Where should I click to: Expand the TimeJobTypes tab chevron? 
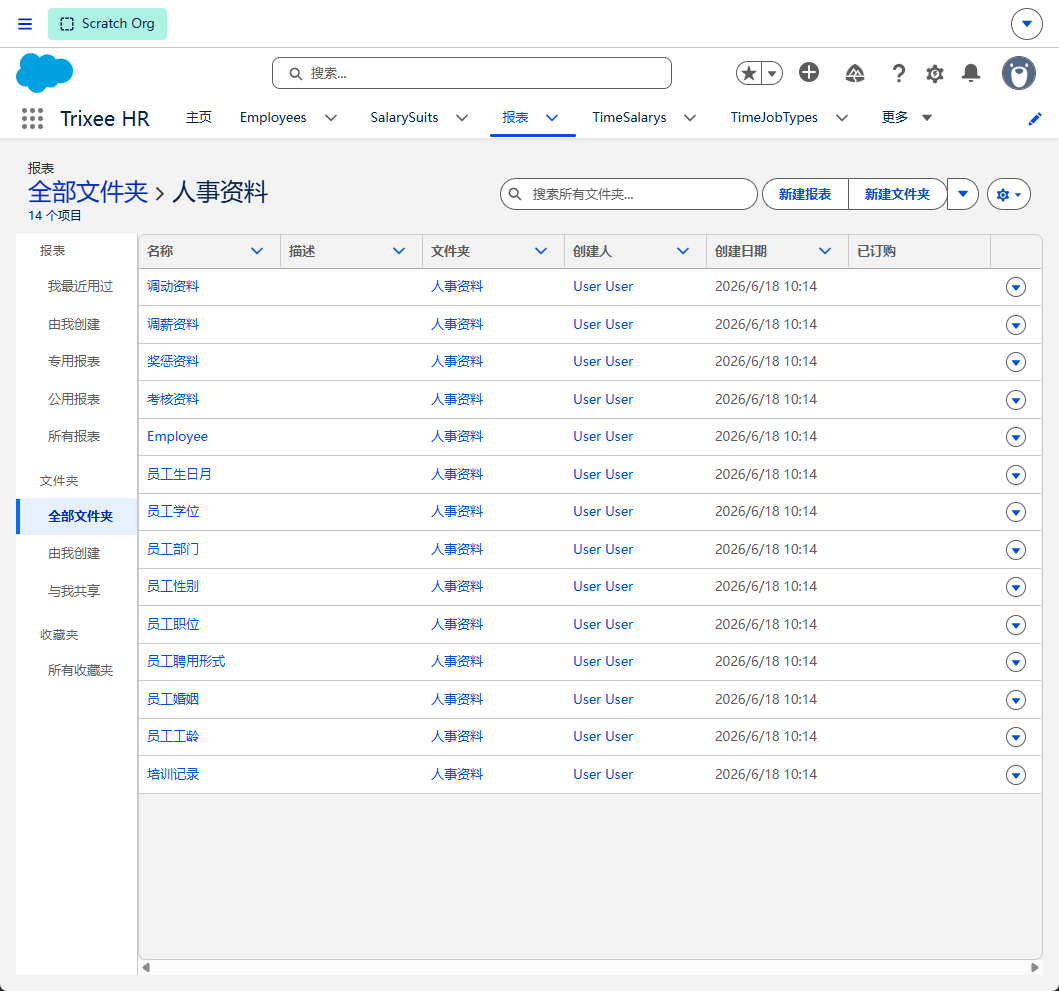842,118
